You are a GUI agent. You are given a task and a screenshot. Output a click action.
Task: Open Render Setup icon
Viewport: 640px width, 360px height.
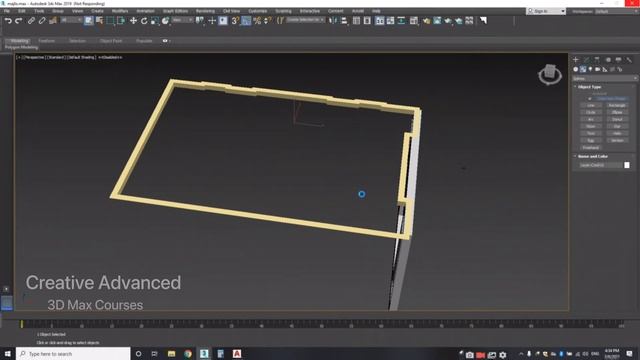tap(427, 21)
